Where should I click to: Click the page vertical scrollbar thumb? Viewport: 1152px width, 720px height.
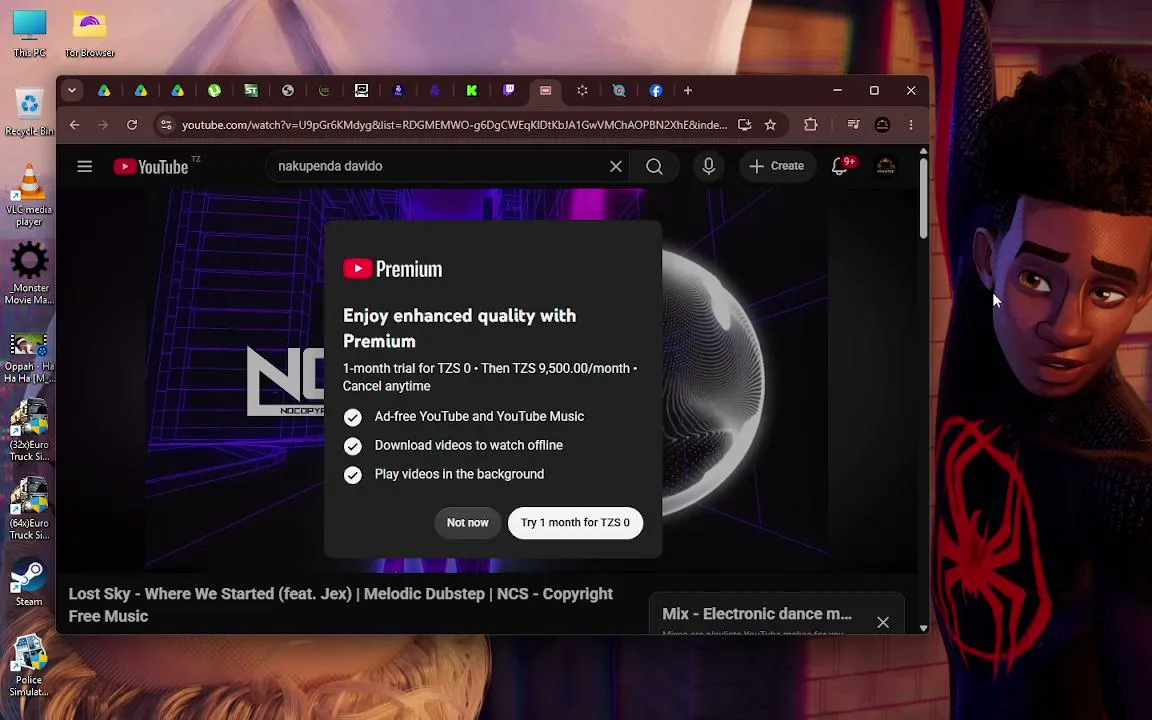(924, 198)
